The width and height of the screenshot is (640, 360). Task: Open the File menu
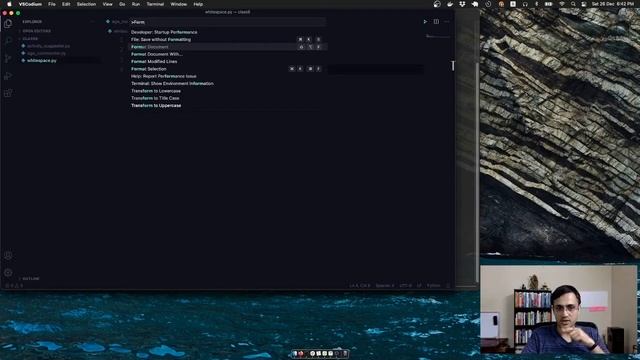(x=52, y=4)
